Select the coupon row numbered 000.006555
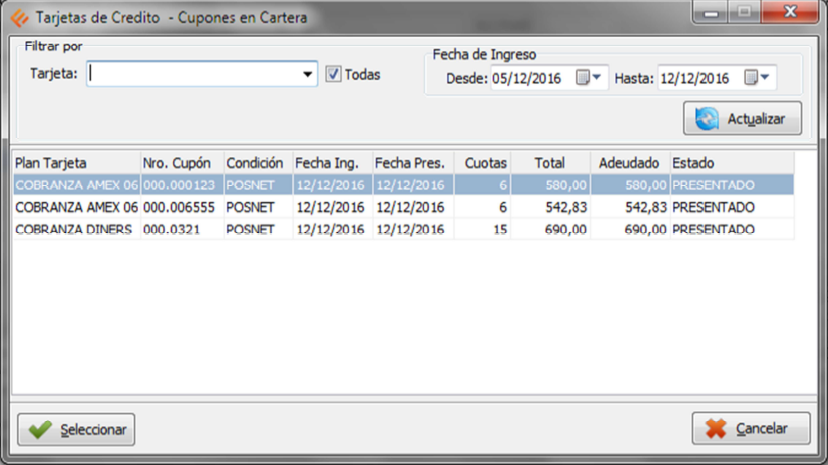Image resolution: width=828 pixels, height=465 pixels. [x=179, y=207]
